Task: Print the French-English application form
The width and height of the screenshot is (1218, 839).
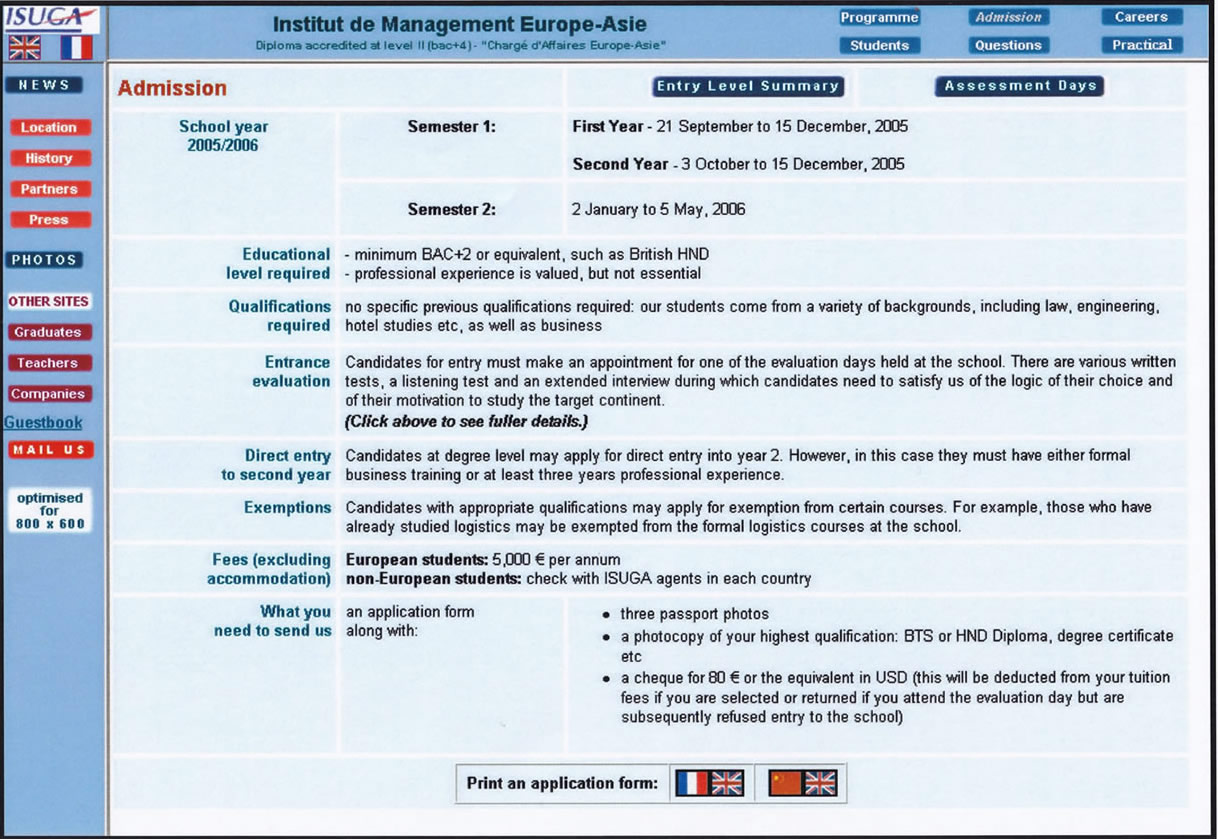Action: [709, 783]
